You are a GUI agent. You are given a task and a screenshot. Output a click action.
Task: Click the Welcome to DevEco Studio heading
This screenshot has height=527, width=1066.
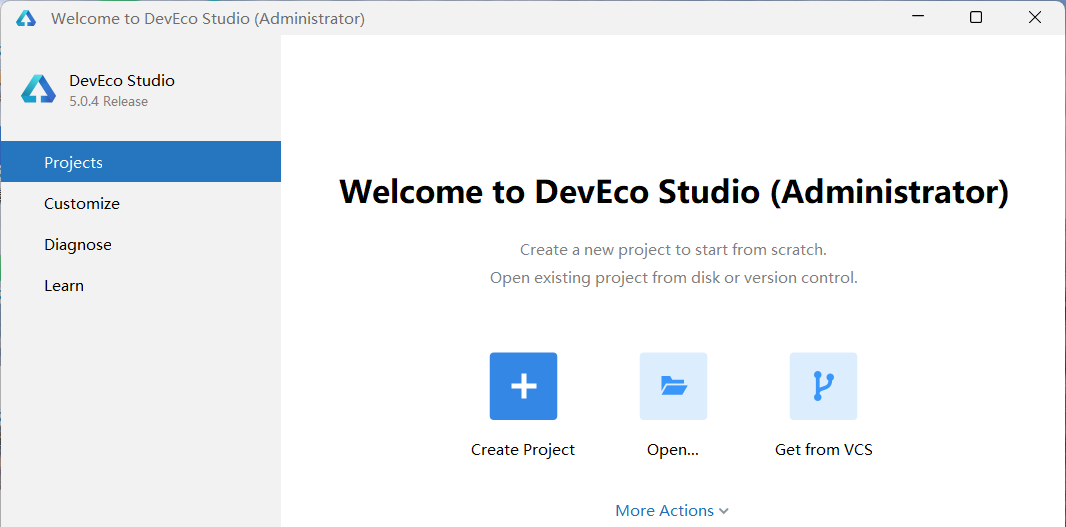click(674, 192)
